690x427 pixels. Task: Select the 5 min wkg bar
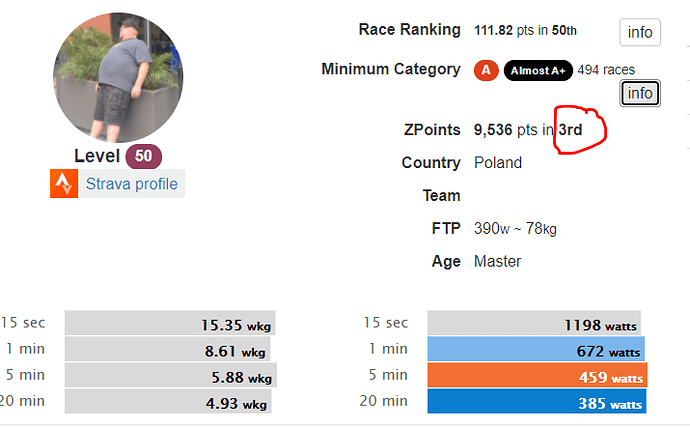pyautogui.click(x=171, y=375)
